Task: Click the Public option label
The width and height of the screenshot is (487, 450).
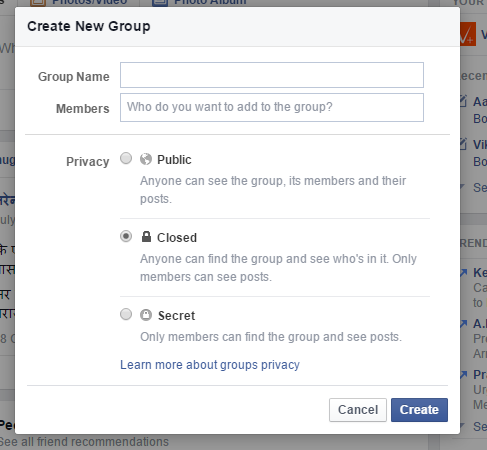Action: pos(174,160)
